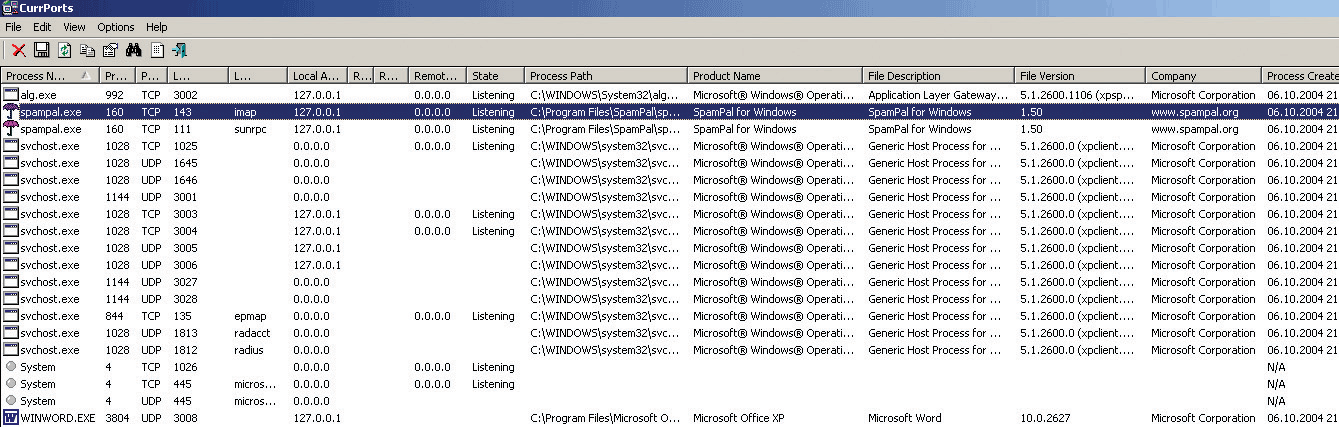Screen dimensions: 1339x427
Task: Click the floppy disk Save Selected Items icon
Action: click(42, 50)
